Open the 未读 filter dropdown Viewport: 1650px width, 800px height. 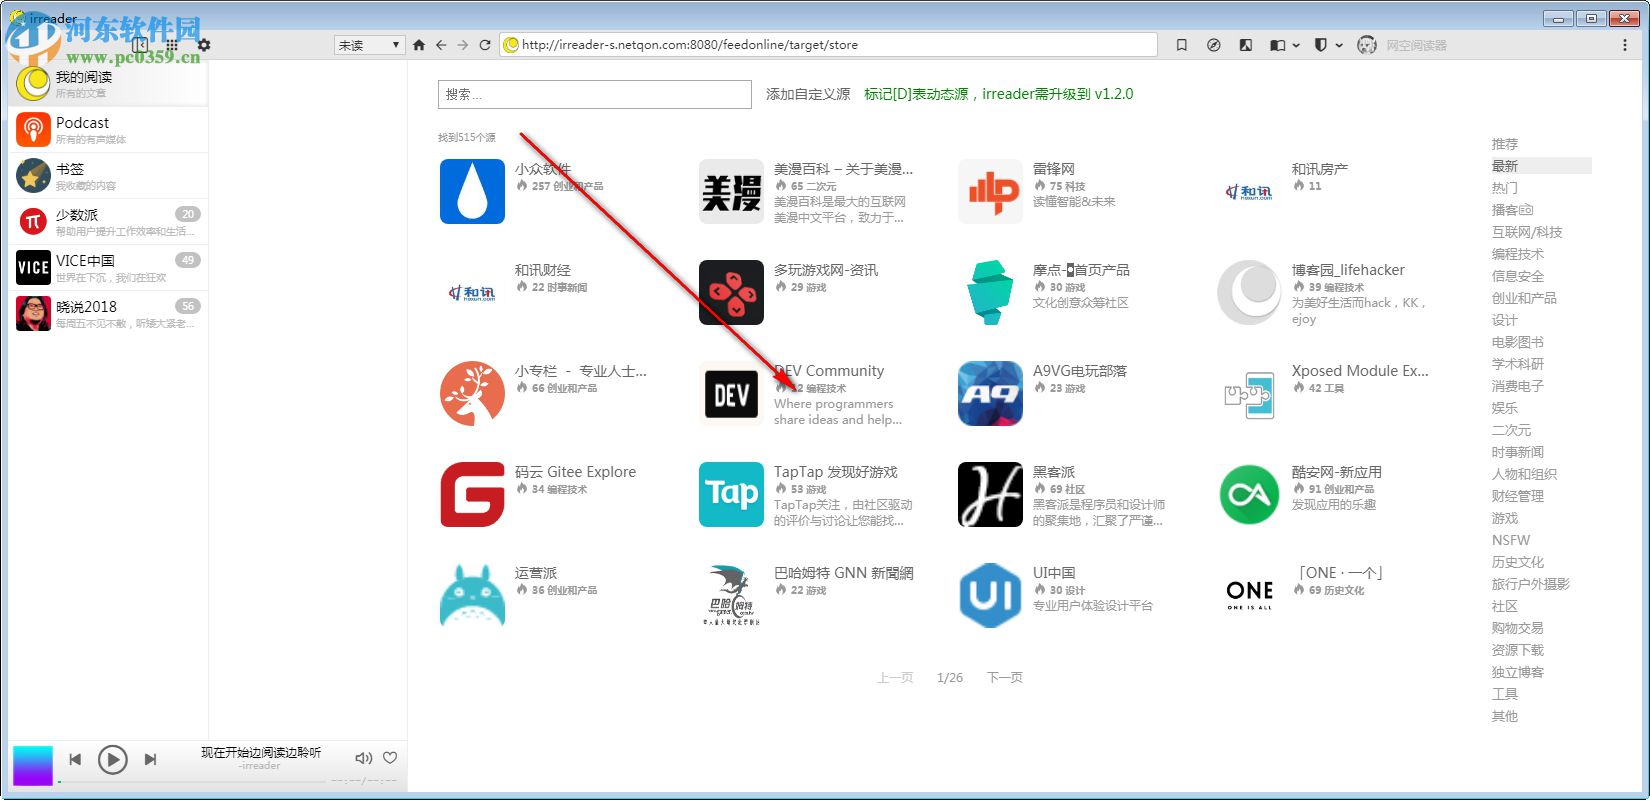(369, 45)
